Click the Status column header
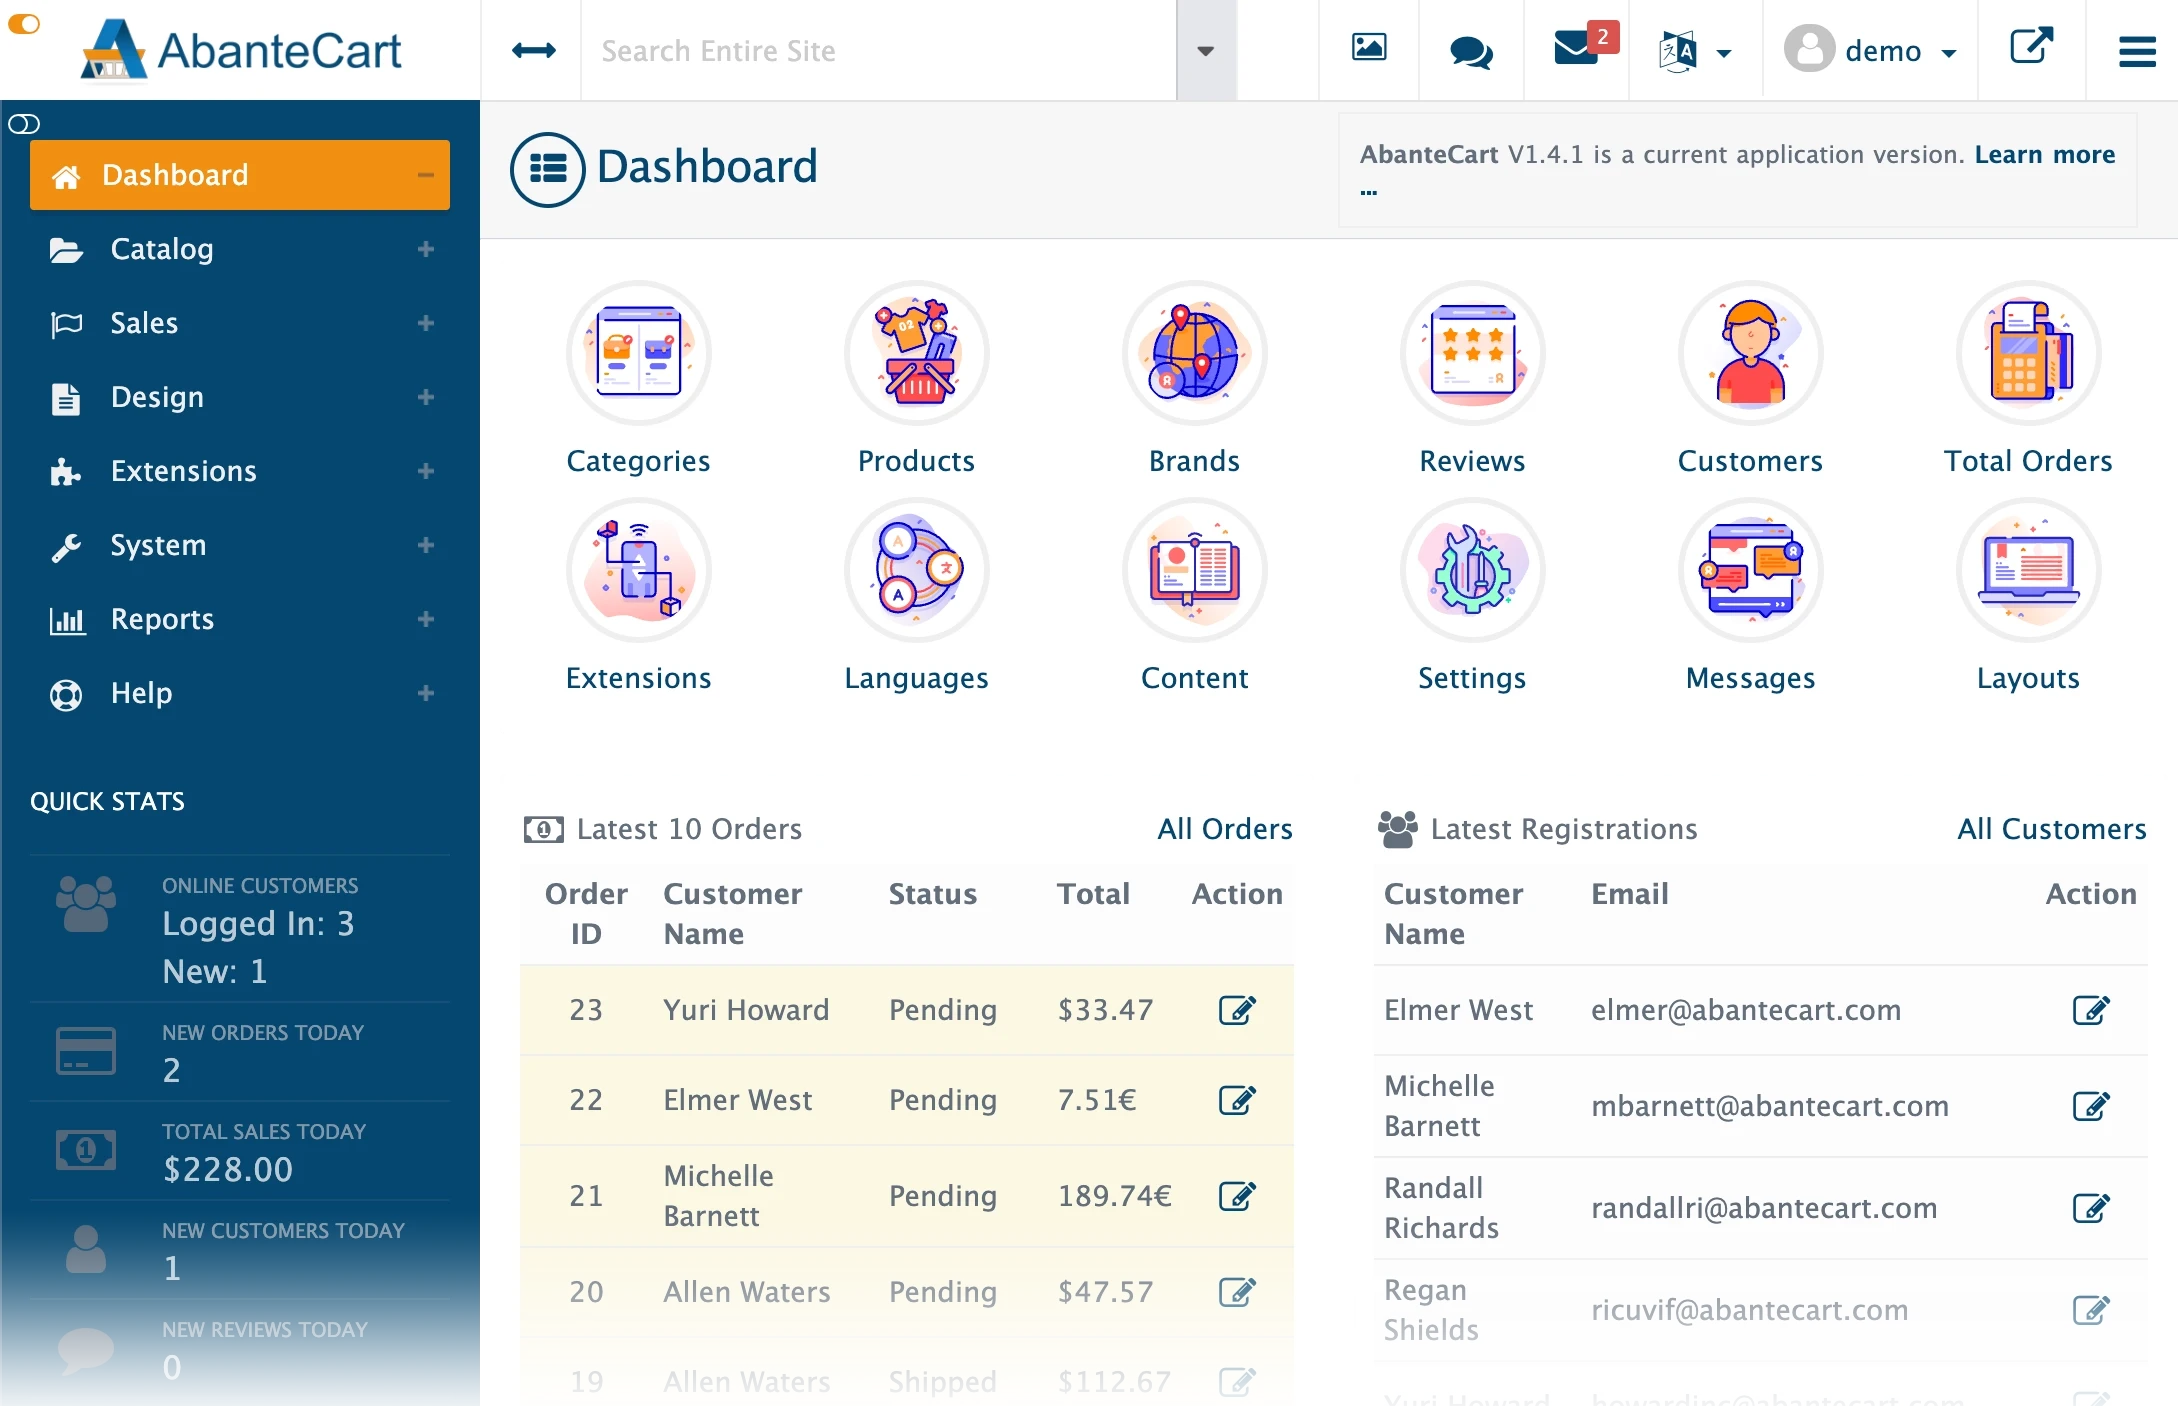Image resolution: width=2178 pixels, height=1406 pixels. [933, 894]
